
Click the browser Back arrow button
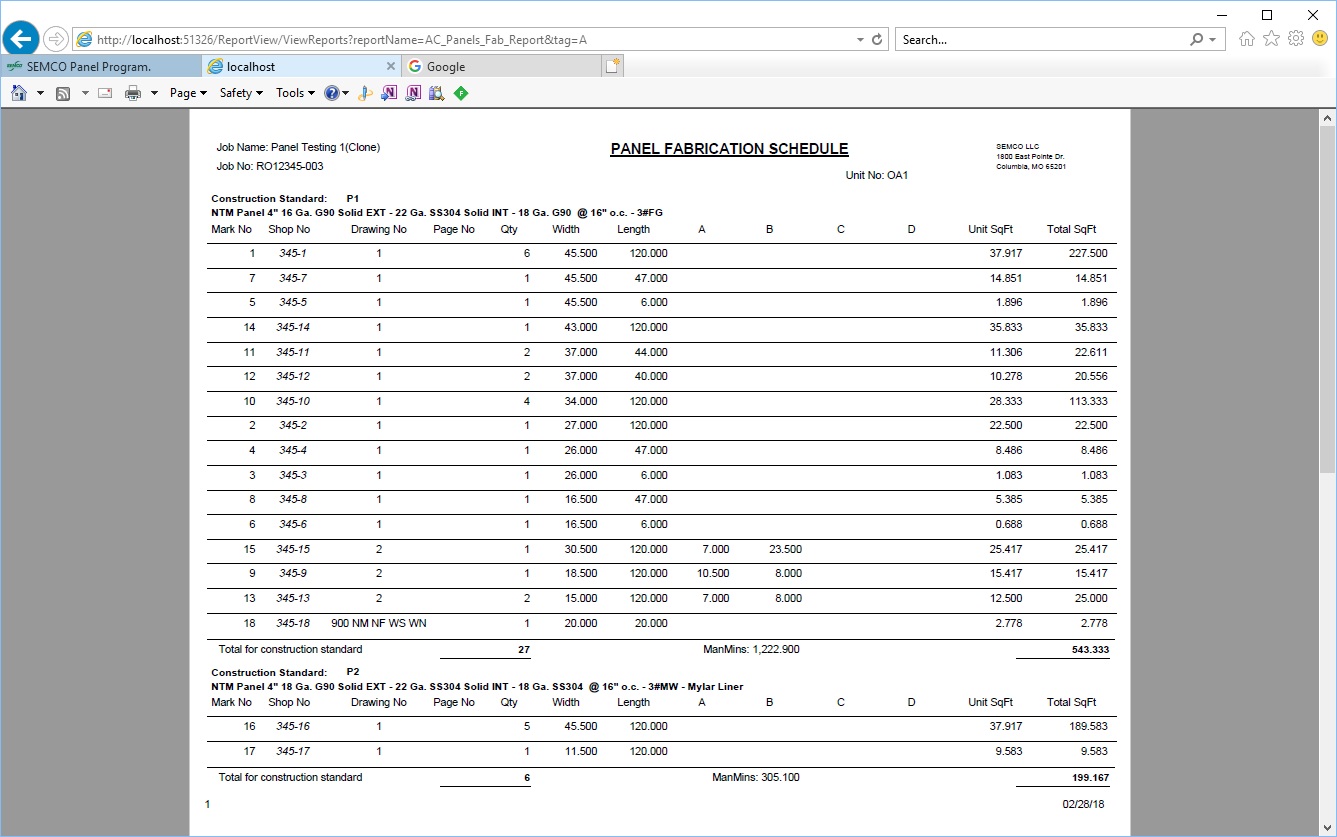[21, 39]
